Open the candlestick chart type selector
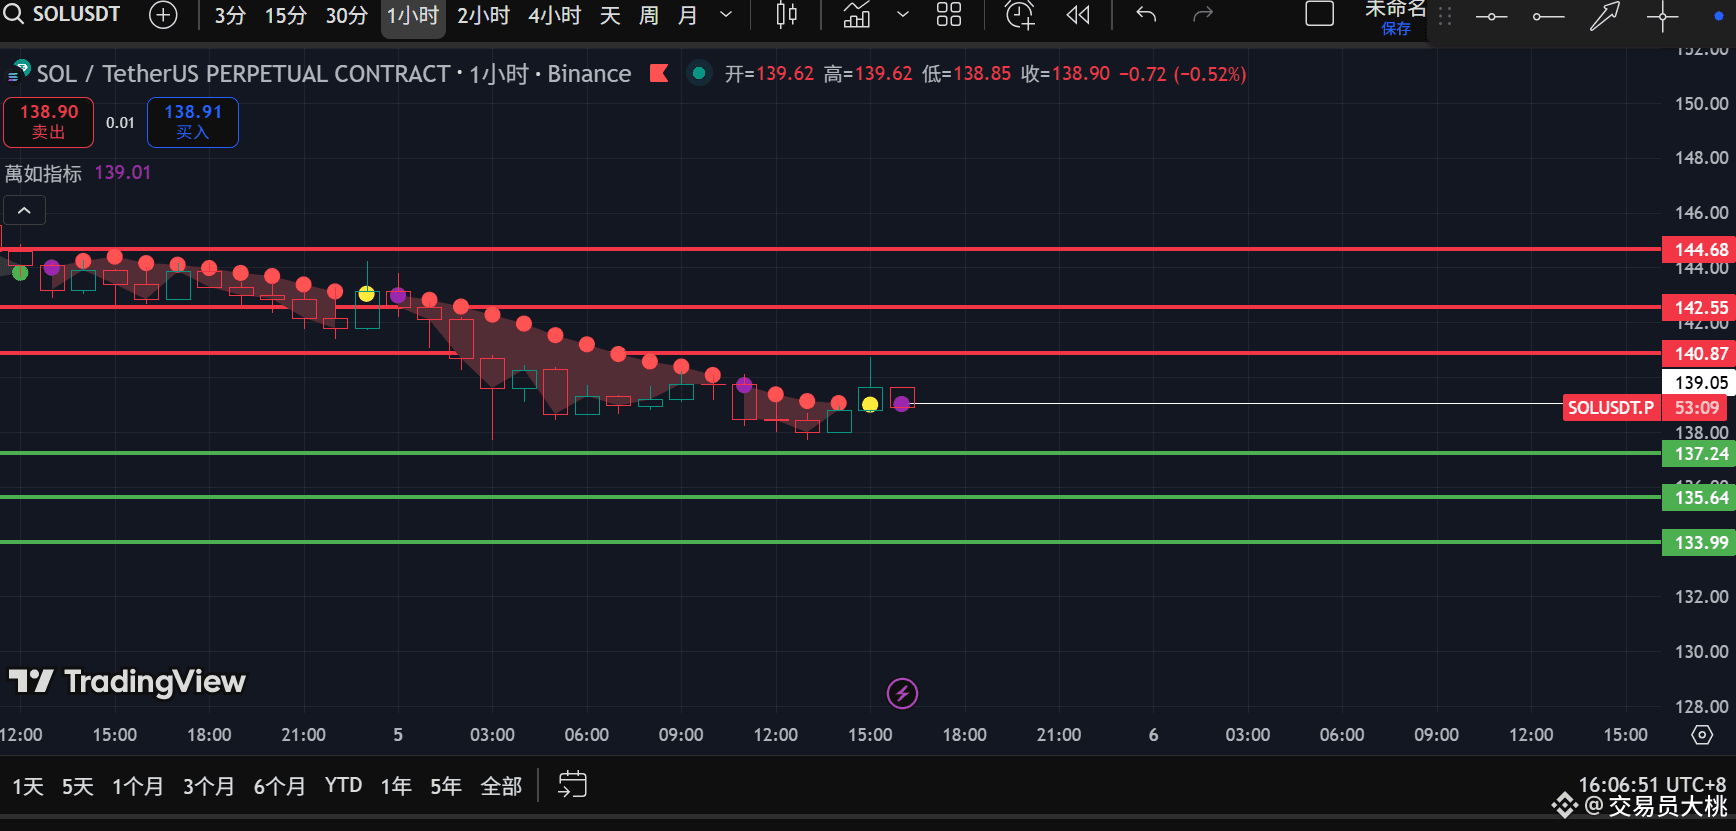The height and width of the screenshot is (831, 1736). pyautogui.click(x=787, y=15)
